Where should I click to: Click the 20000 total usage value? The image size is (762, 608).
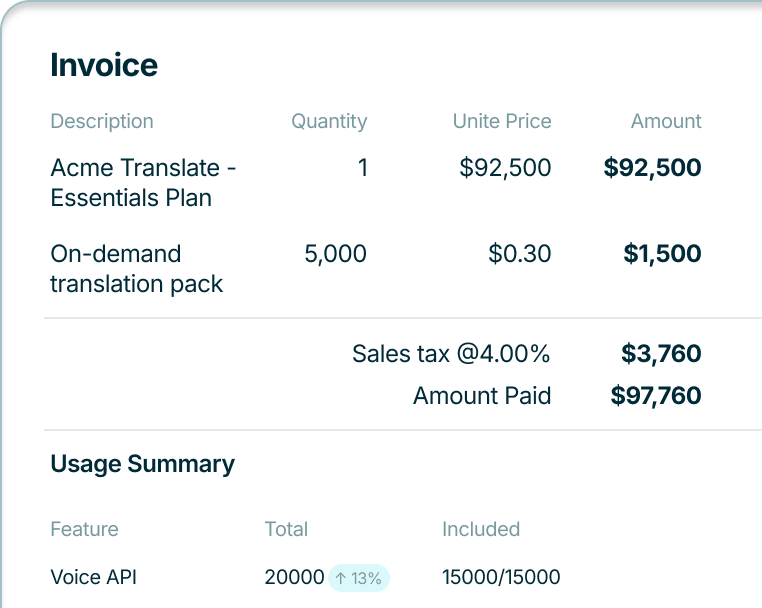click(x=294, y=577)
